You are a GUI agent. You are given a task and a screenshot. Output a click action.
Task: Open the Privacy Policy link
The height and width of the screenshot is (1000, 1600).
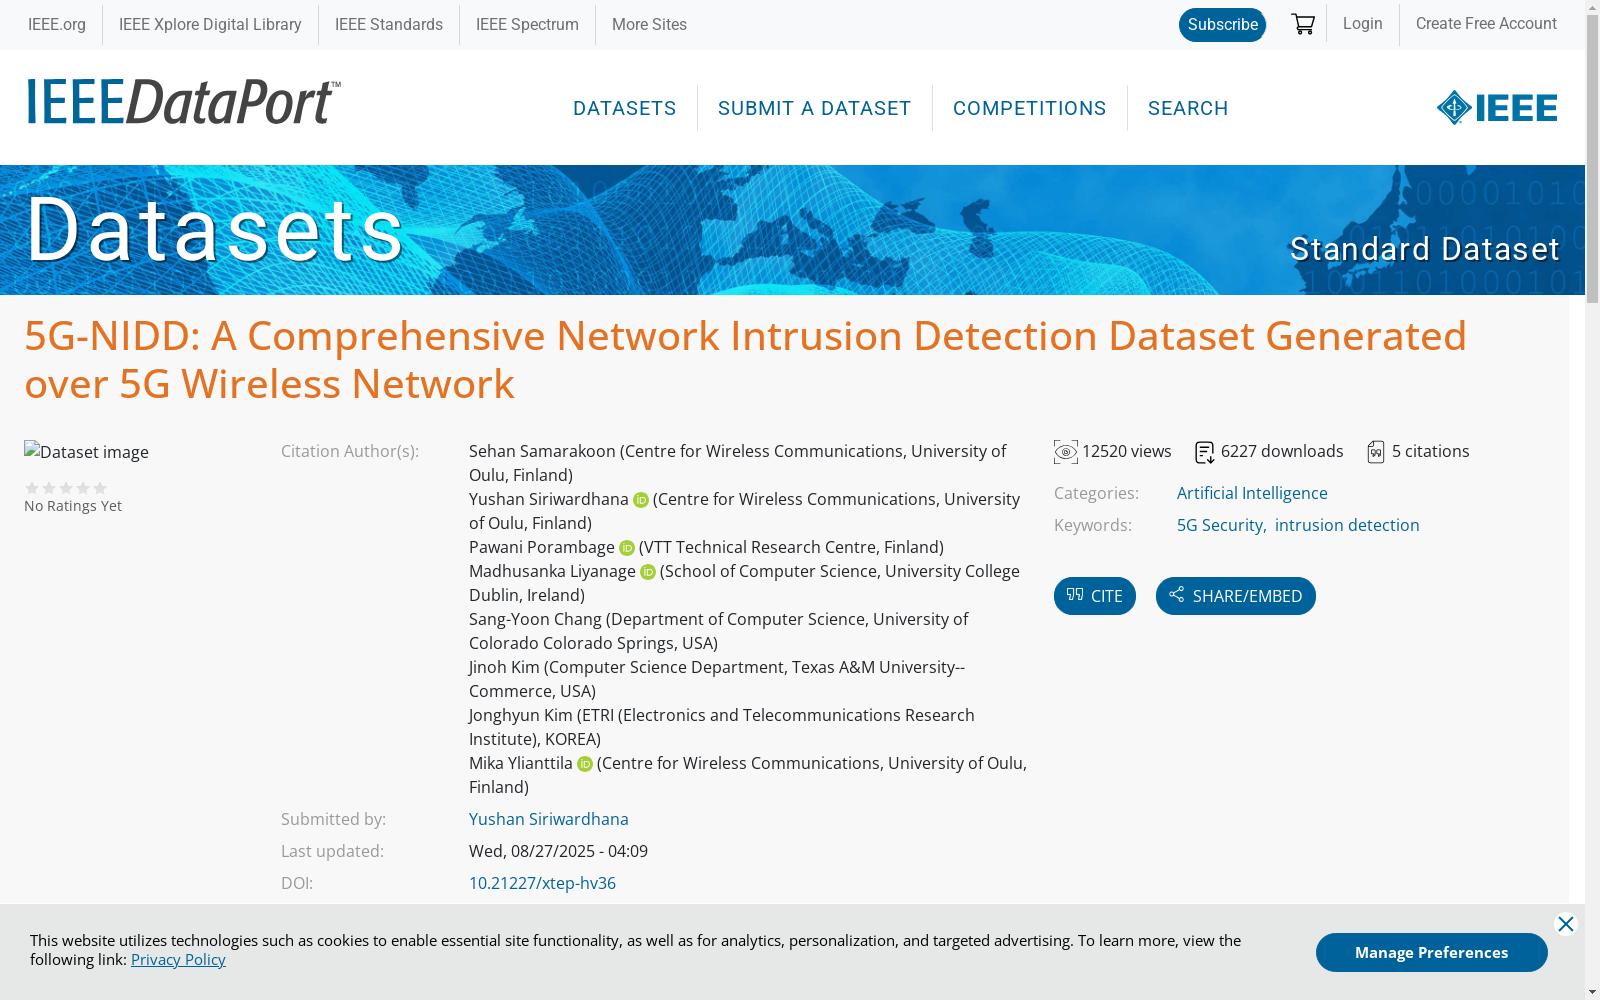178,960
